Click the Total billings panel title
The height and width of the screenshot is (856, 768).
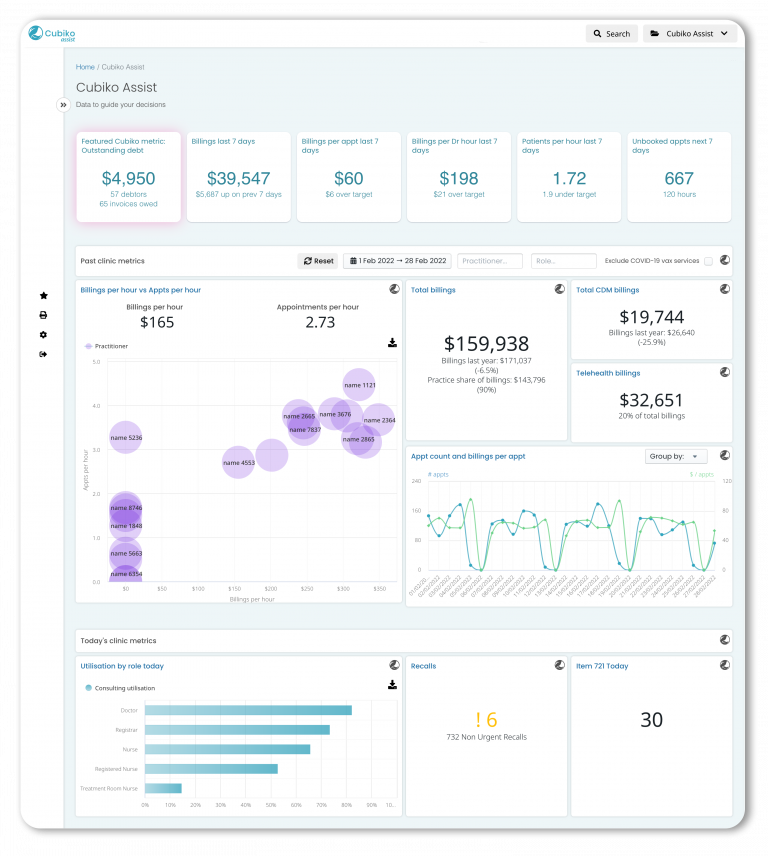click(433, 290)
